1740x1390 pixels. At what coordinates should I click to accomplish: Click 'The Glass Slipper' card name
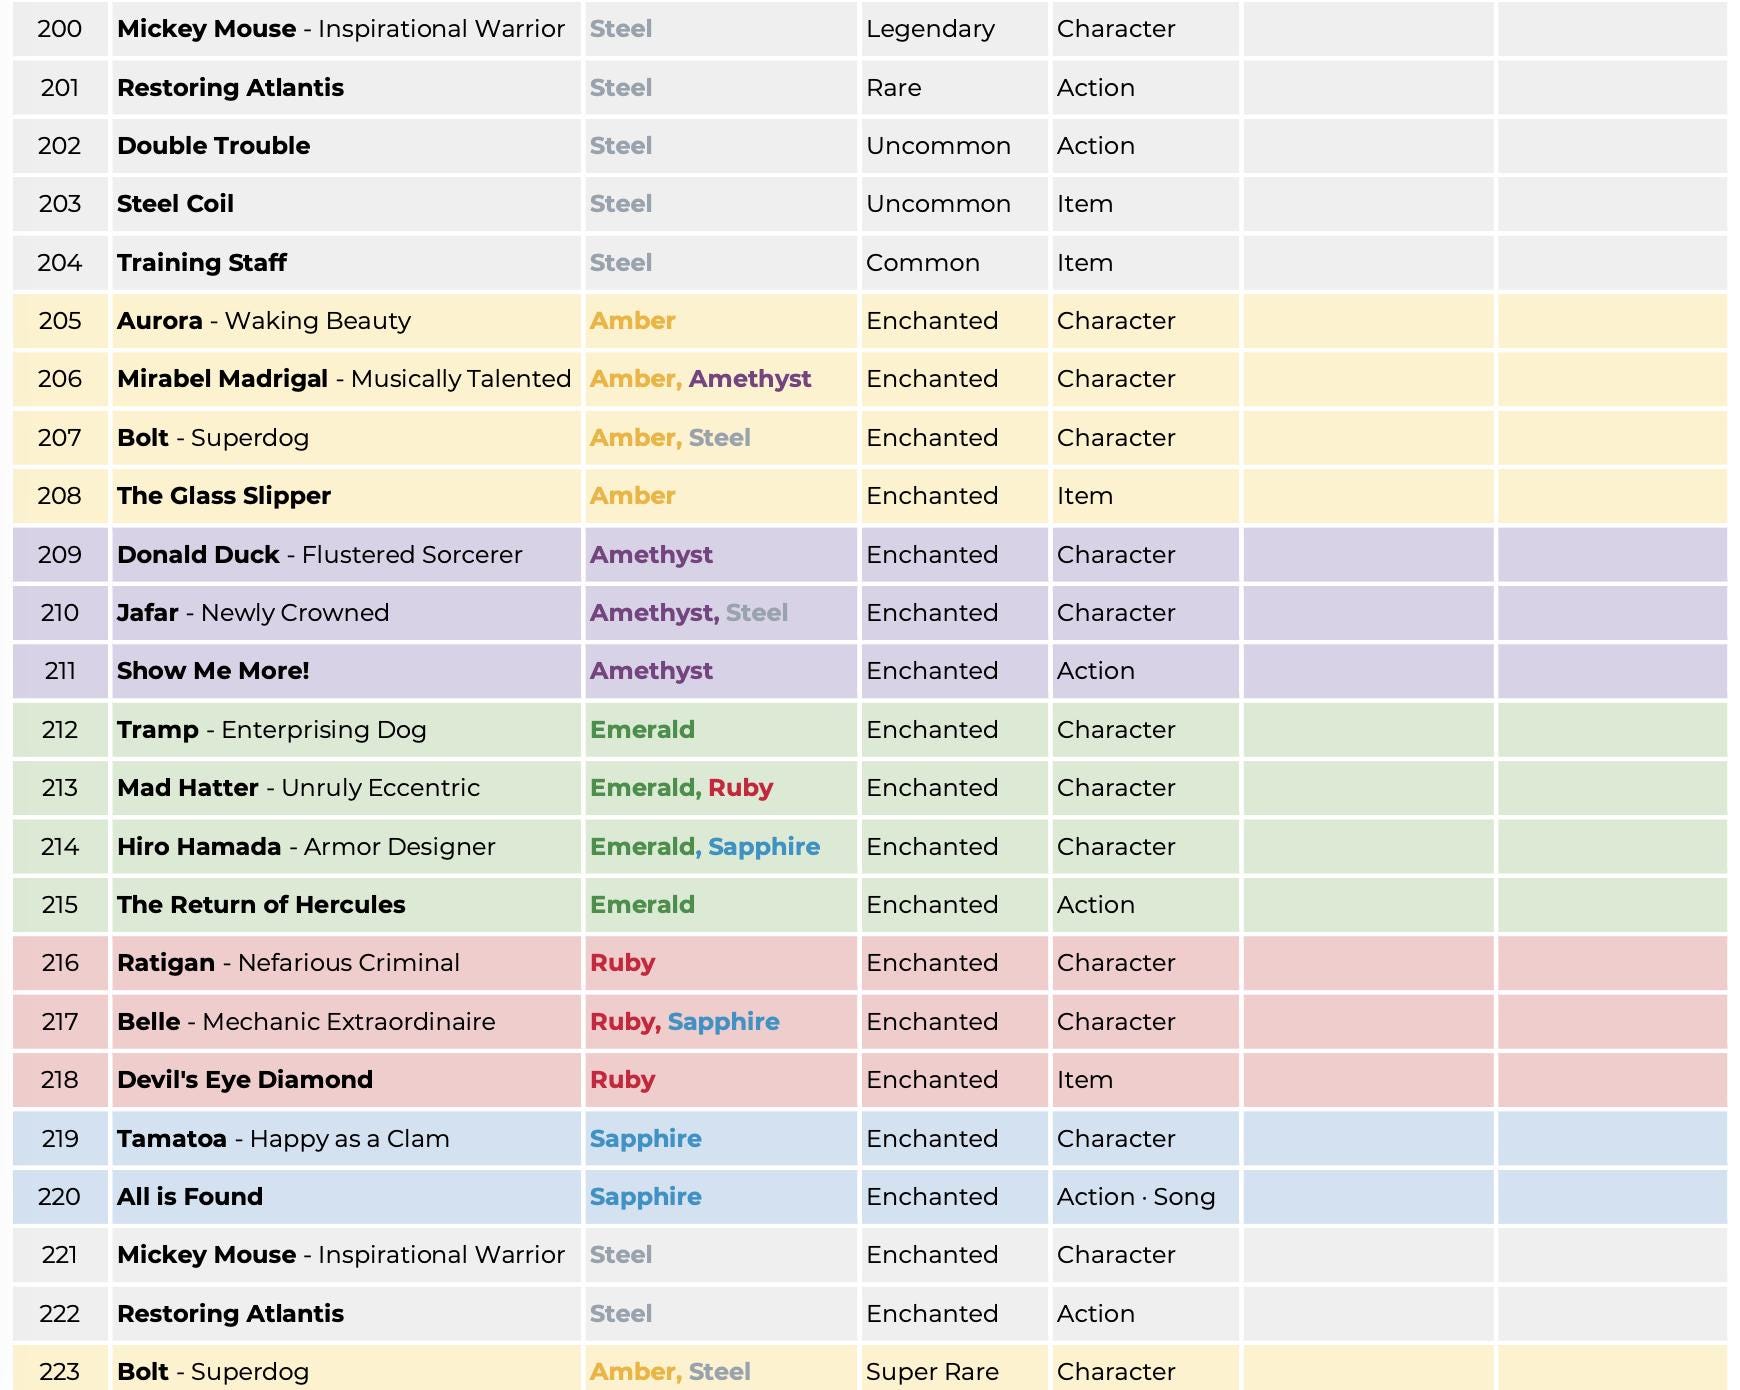click(224, 496)
